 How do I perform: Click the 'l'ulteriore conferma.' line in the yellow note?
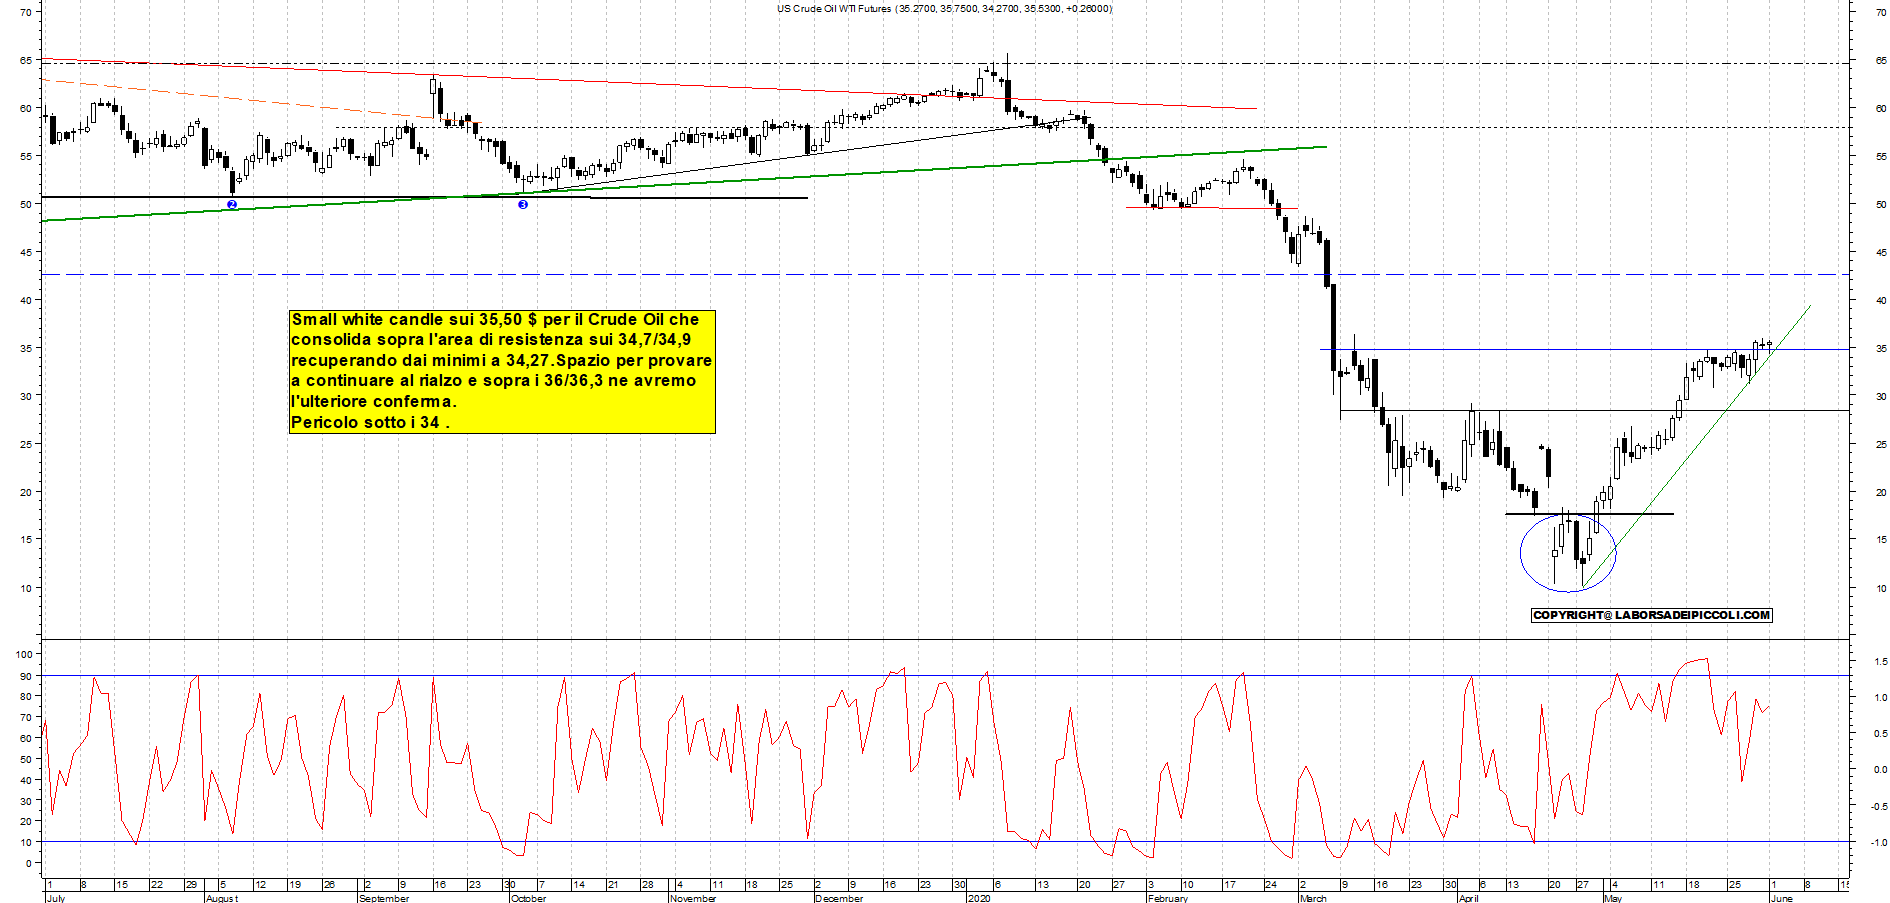pos(373,401)
